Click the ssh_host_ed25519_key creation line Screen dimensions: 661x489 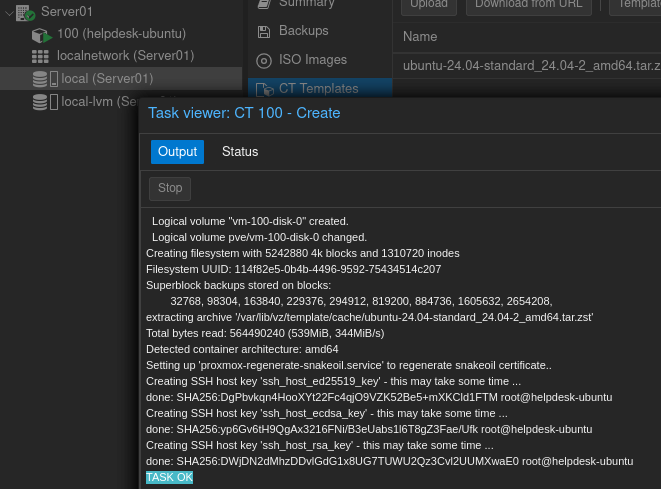coord(333,382)
